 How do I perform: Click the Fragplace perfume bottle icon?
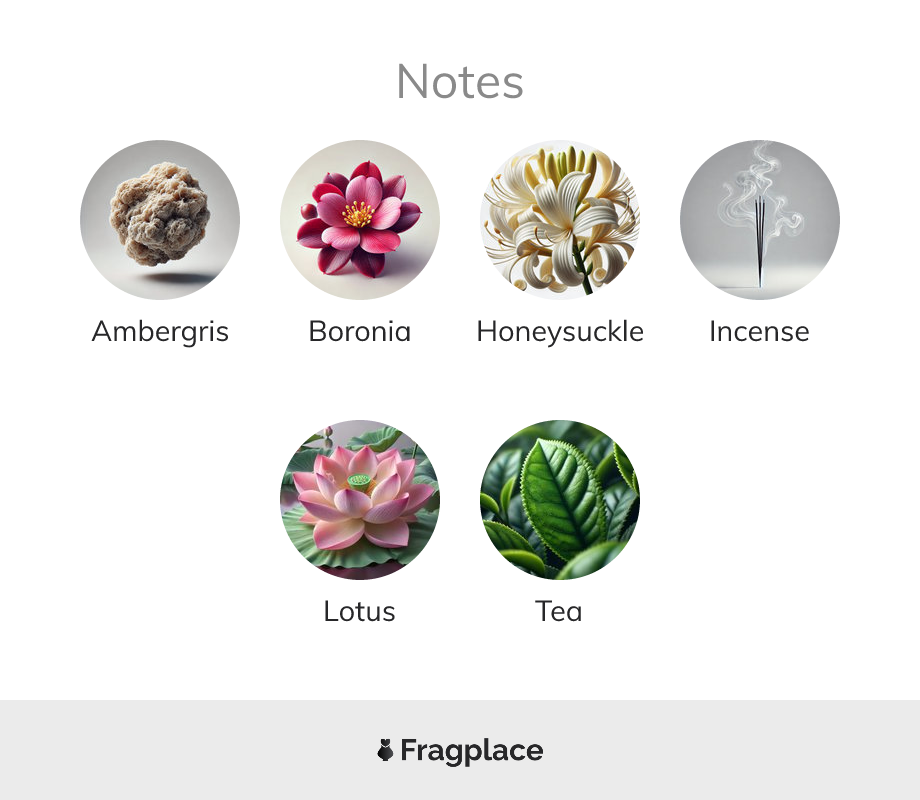tap(385, 750)
